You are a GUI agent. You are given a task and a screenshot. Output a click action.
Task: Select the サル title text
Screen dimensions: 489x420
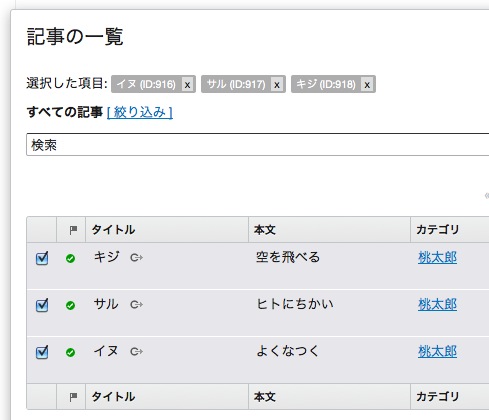click(x=106, y=304)
